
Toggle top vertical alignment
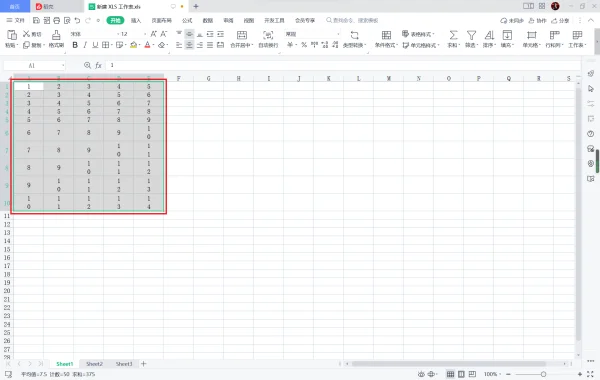(179, 34)
